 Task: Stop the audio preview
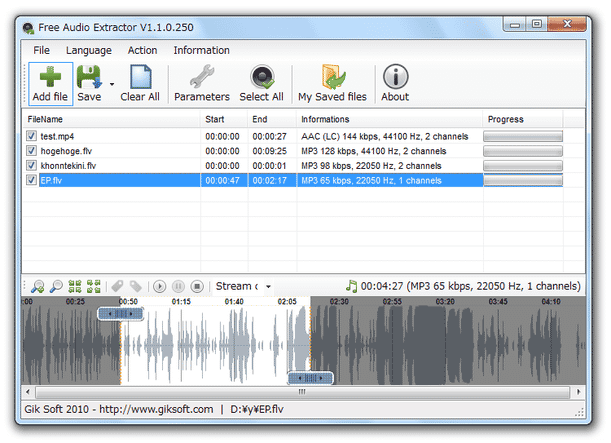(x=197, y=287)
